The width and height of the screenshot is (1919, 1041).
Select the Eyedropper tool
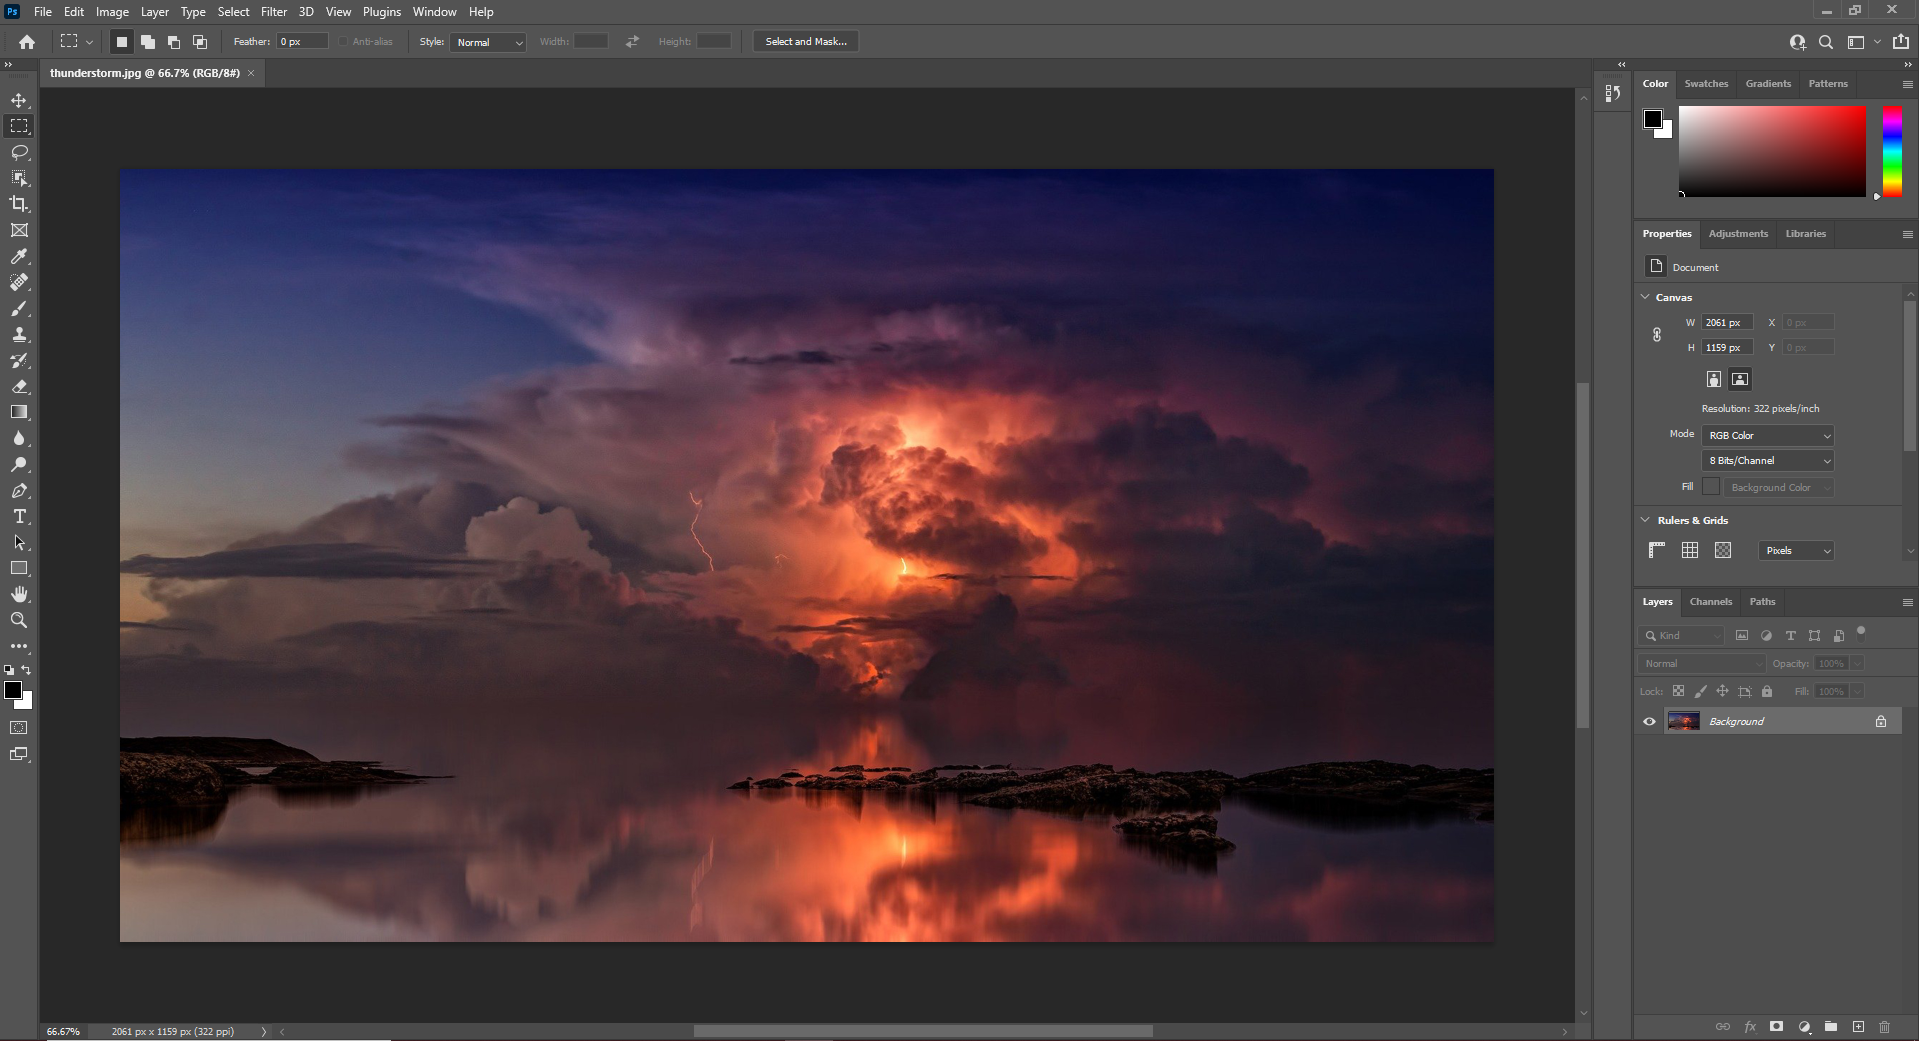click(x=19, y=257)
